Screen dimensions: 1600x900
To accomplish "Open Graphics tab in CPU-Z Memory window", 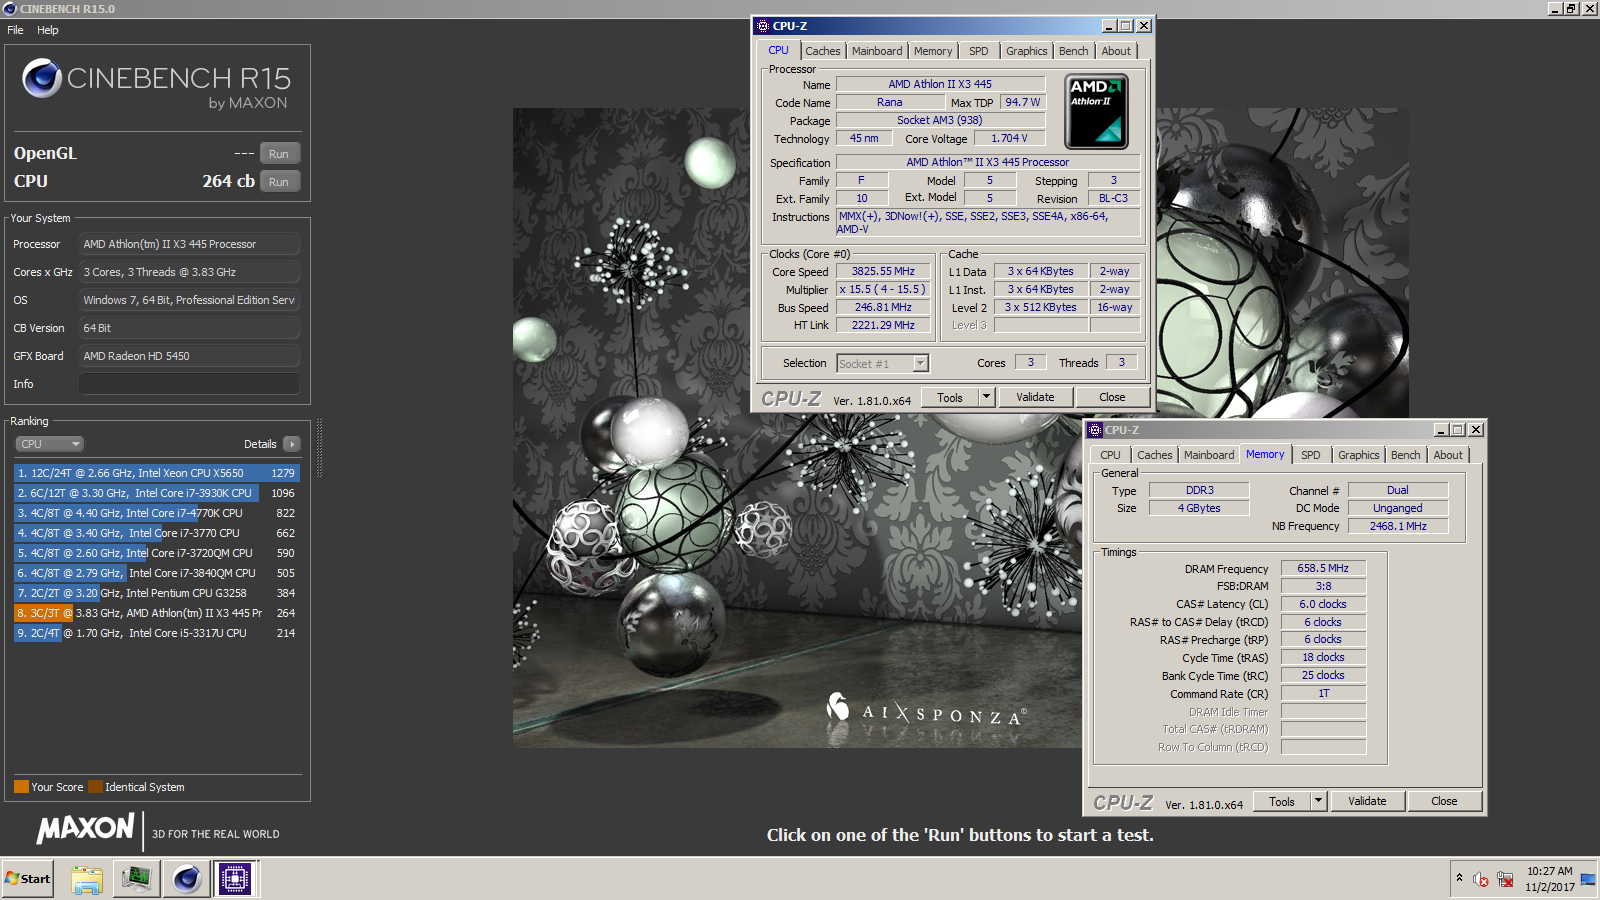I will [x=1359, y=455].
